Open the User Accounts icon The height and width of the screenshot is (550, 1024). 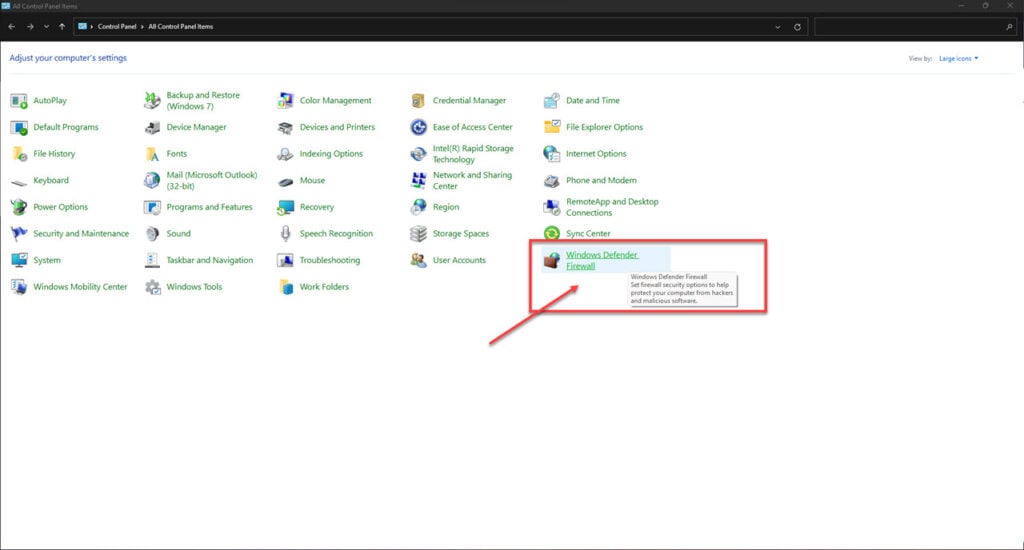point(418,260)
